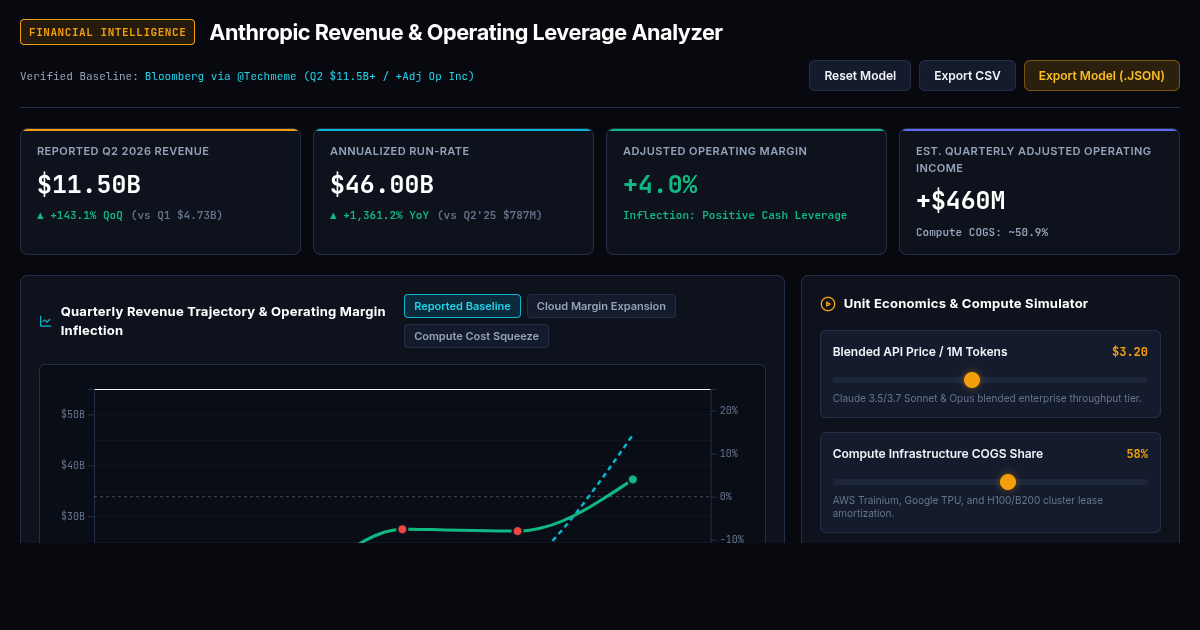Switch to Cloud Margin Expansion scenario
The width and height of the screenshot is (1200, 630).
(601, 306)
